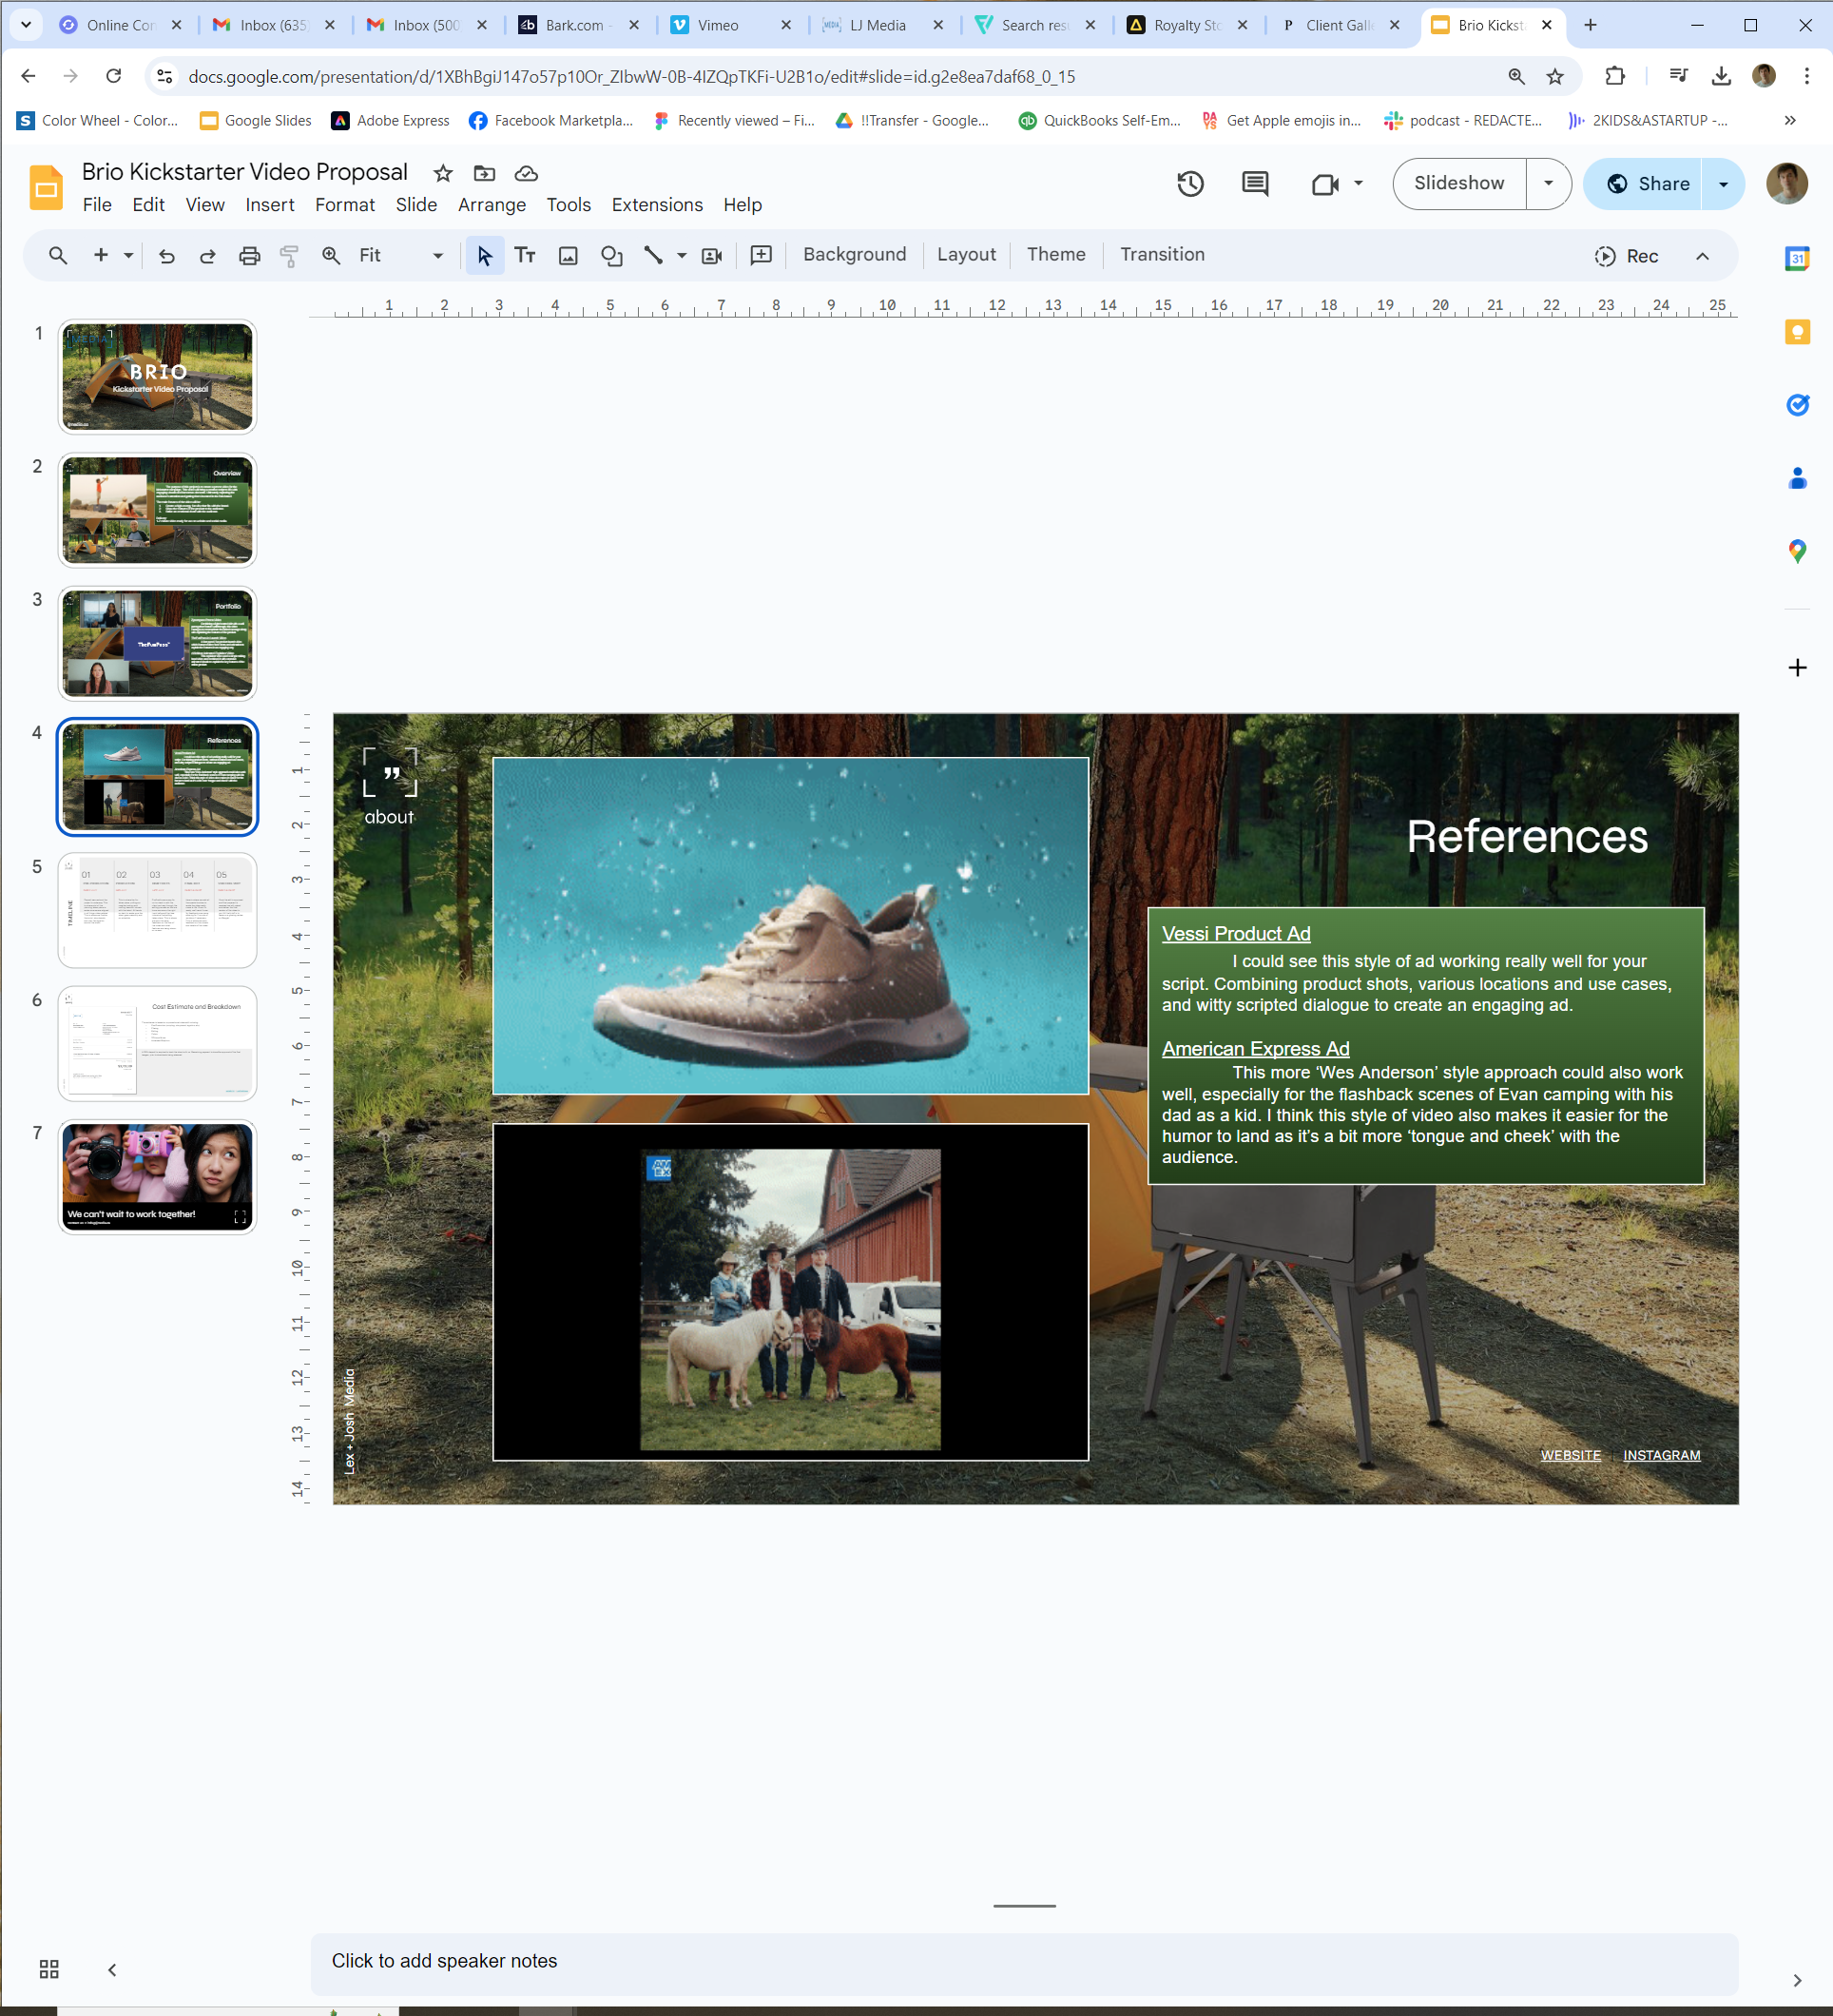The image size is (1833, 2016).
Task: Click the zoom magnifier tool
Action: pyautogui.click(x=331, y=255)
